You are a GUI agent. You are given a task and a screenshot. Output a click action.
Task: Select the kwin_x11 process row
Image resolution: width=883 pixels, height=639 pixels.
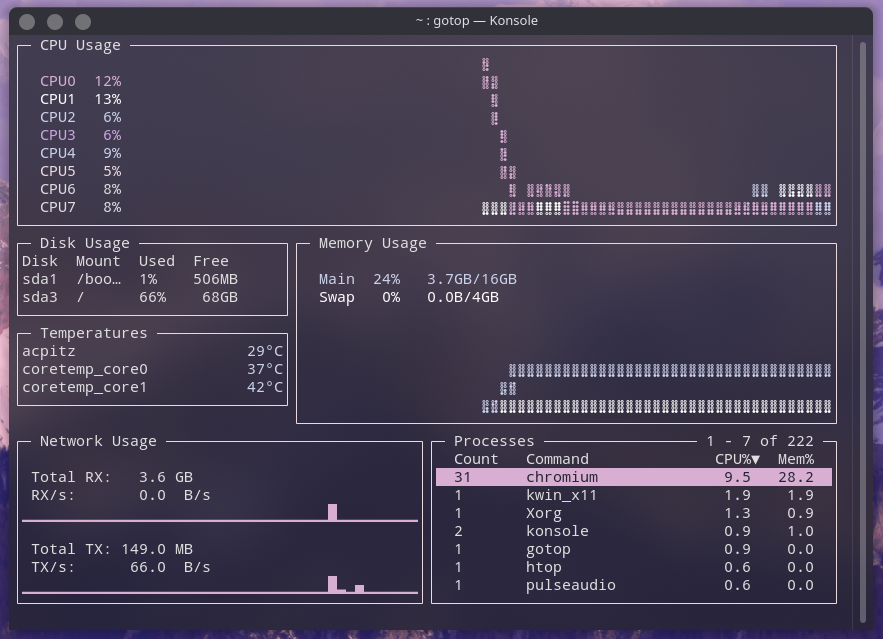tap(634, 495)
